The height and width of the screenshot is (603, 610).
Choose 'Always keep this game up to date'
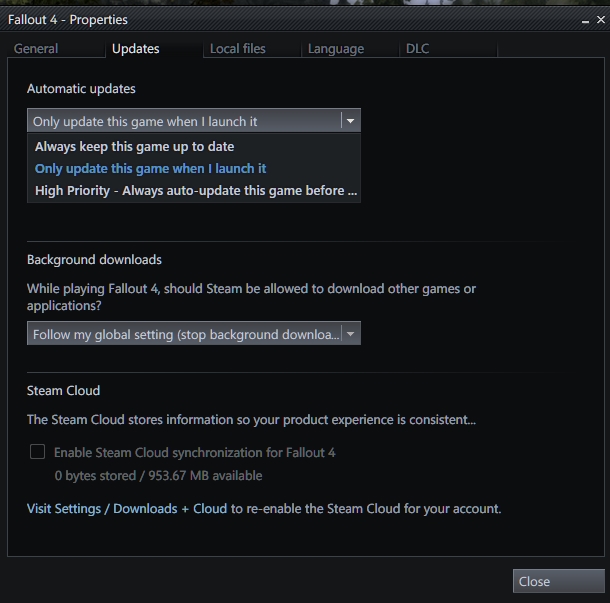click(x=135, y=147)
